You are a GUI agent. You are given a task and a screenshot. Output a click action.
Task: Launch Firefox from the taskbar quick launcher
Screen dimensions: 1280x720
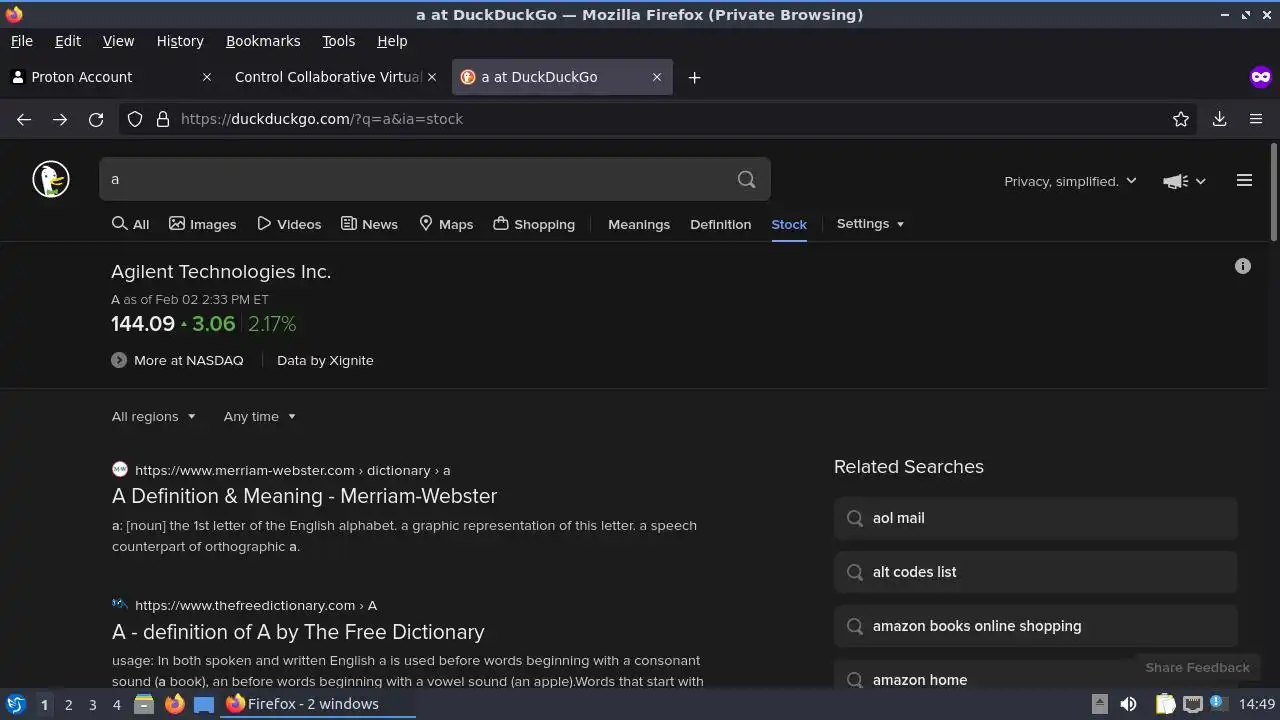coord(174,704)
